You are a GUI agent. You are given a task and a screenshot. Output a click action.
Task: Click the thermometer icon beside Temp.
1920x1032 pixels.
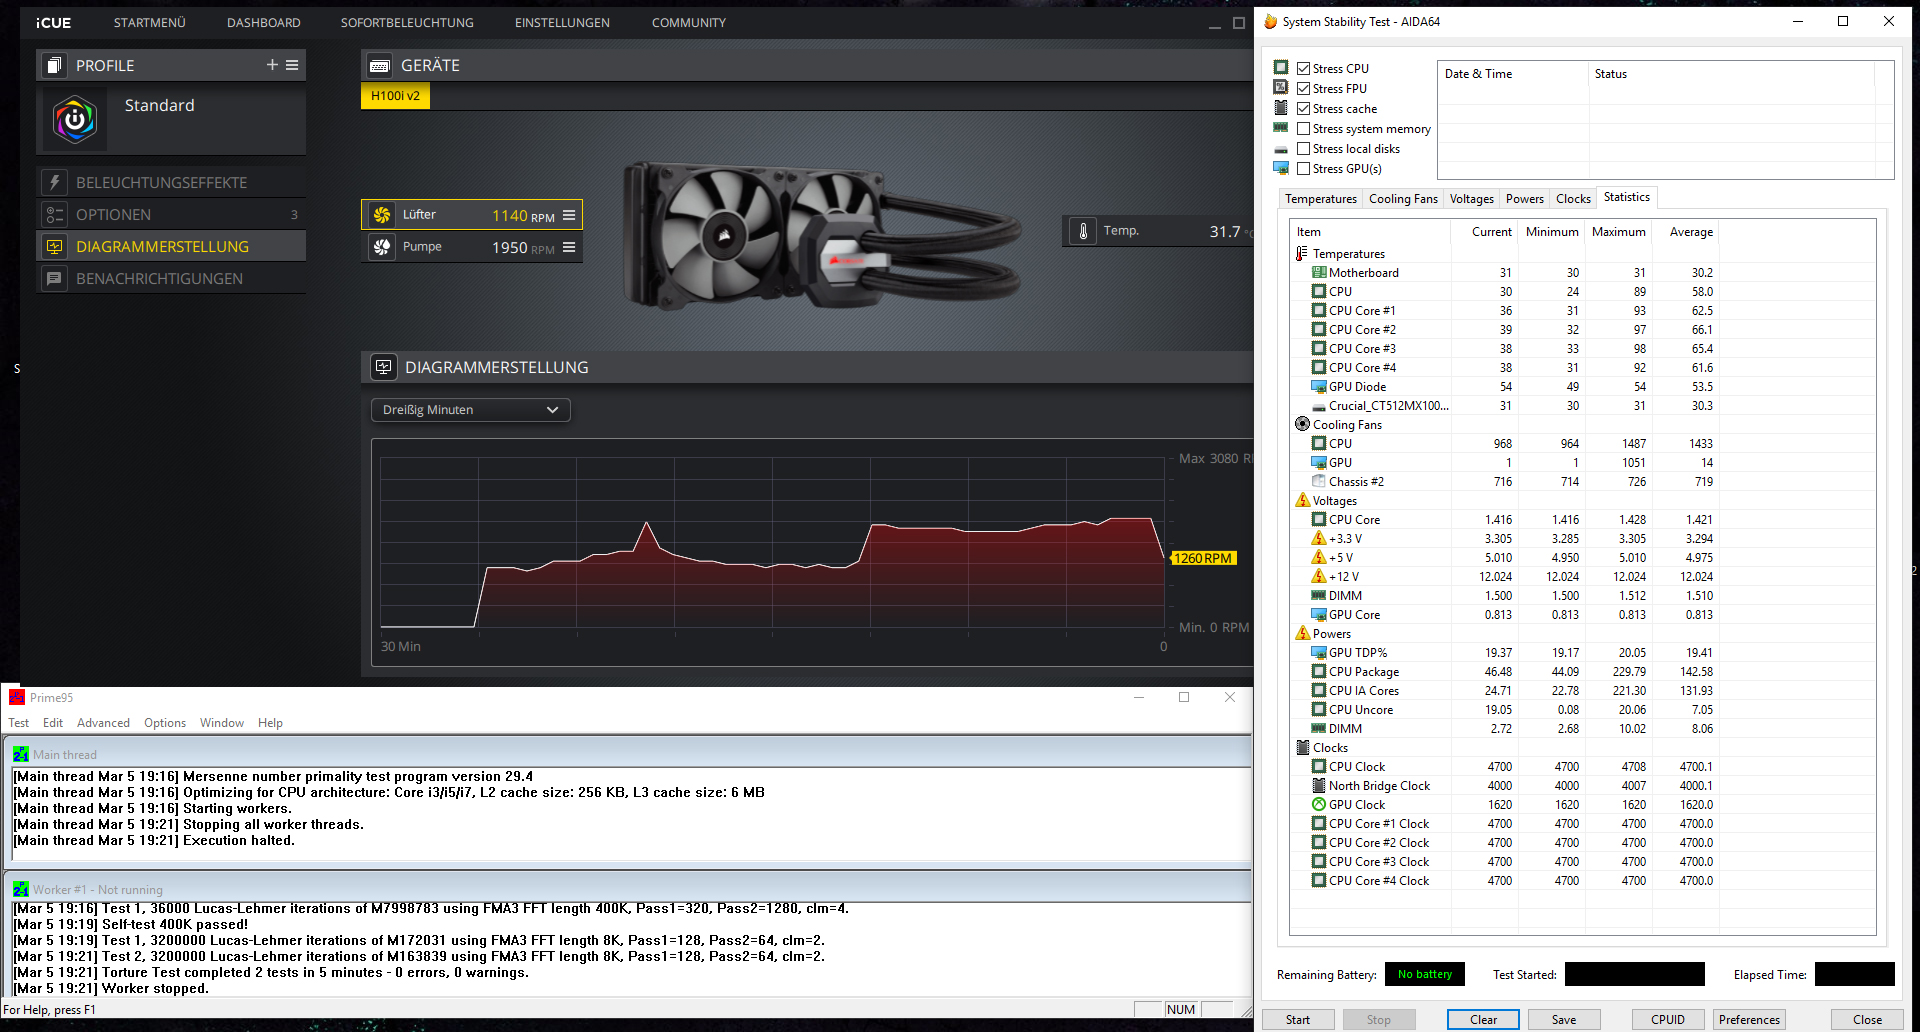[x=1083, y=231]
